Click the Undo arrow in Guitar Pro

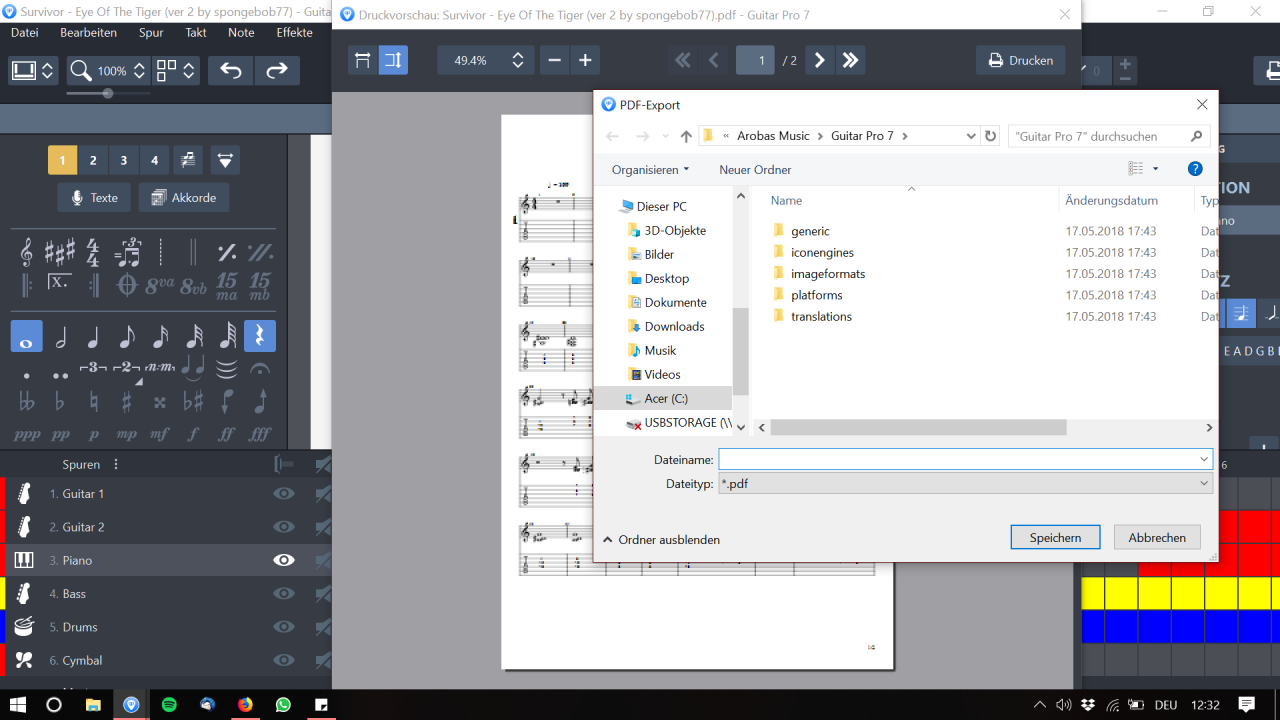(x=231, y=71)
